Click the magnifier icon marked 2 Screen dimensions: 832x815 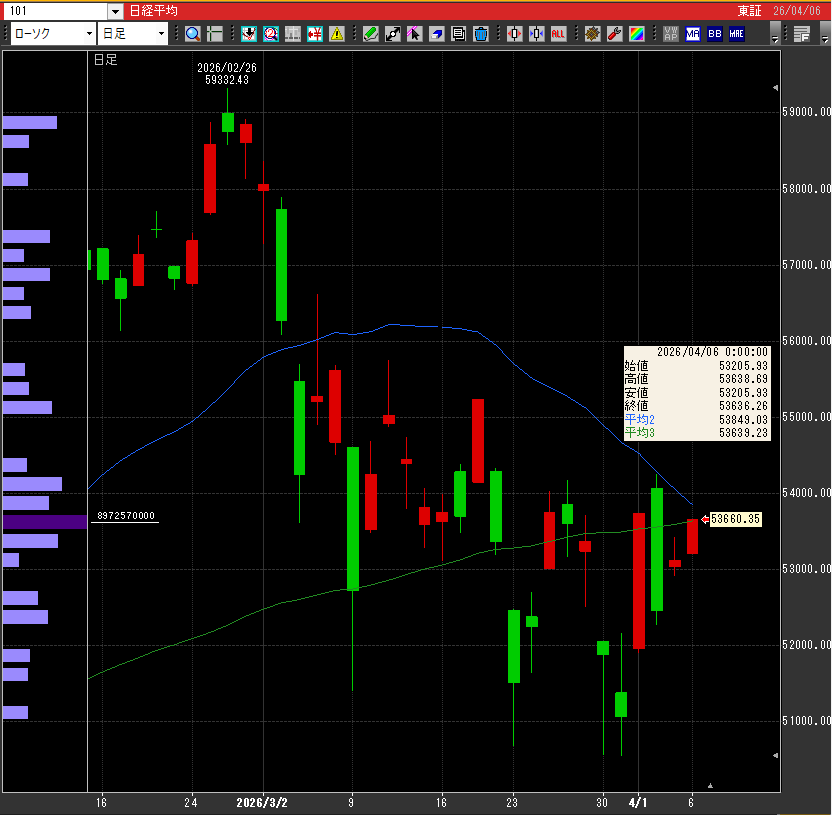coord(271,34)
